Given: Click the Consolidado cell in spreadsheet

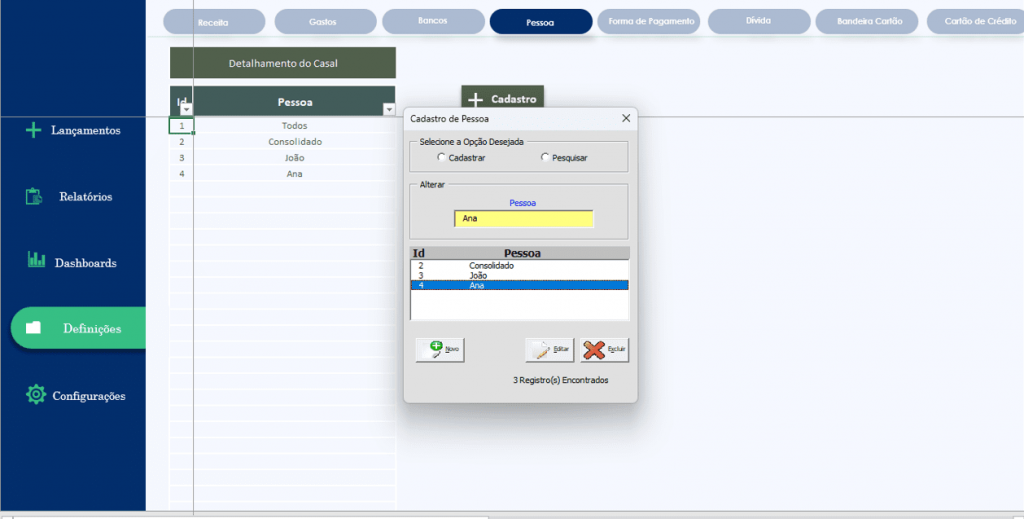Looking at the screenshot, I should tap(295, 142).
